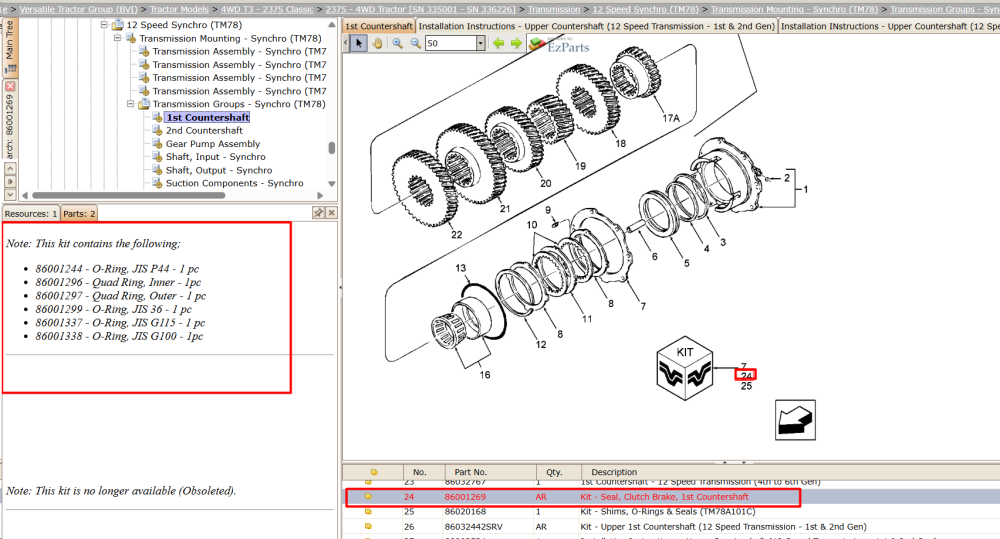The image size is (1000, 539).
Task: Zoom in on the diagram
Action: pyautogui.click(x=397, y=43)
